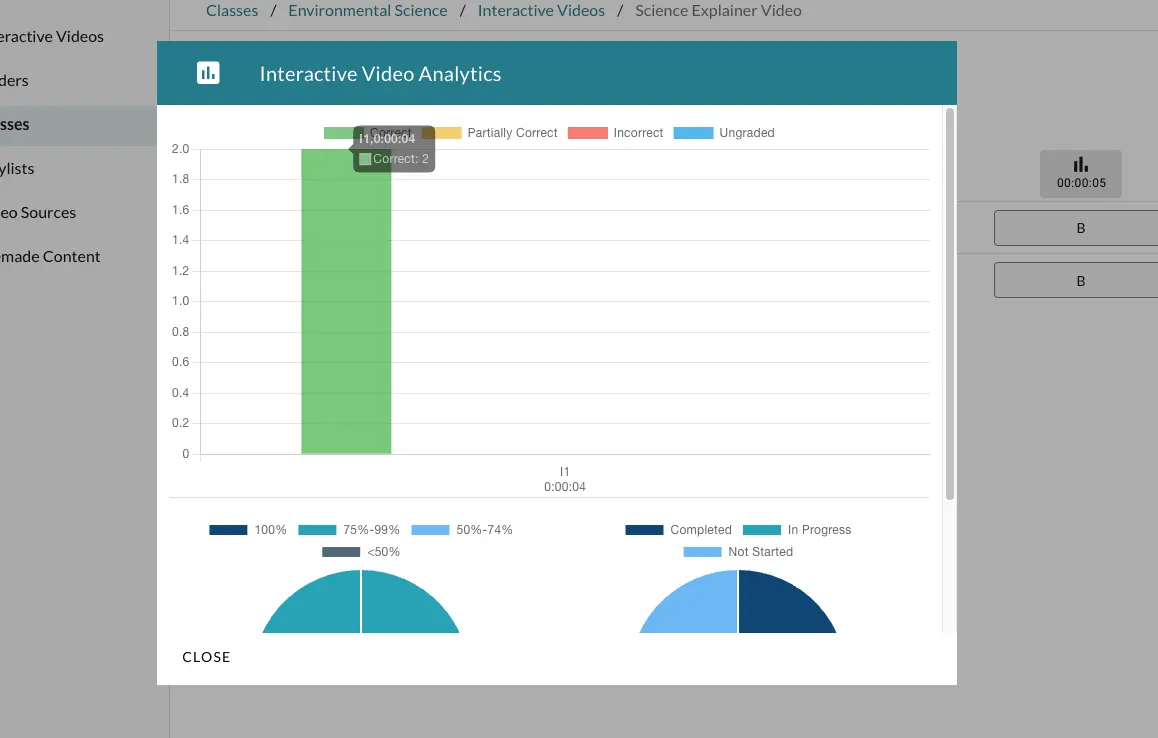Open the Environmental Science breadcrumb link
Image resolution: width=1158 pixels, height=738 pixels.
(x=368, y=10)
